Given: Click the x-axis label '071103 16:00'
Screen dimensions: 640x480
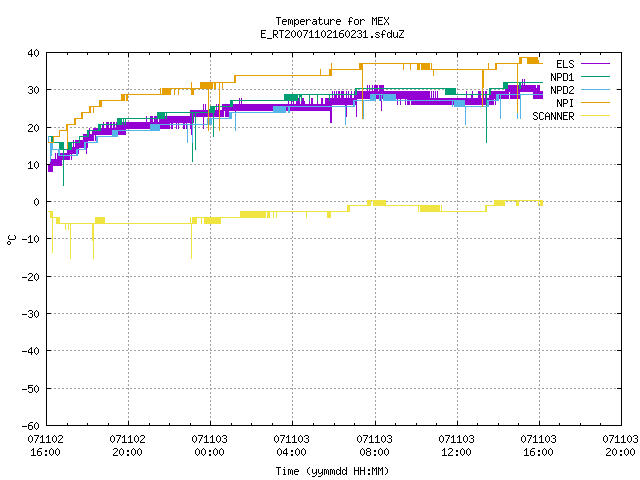Looking at the screenshot, I should (x=538, y=446).
